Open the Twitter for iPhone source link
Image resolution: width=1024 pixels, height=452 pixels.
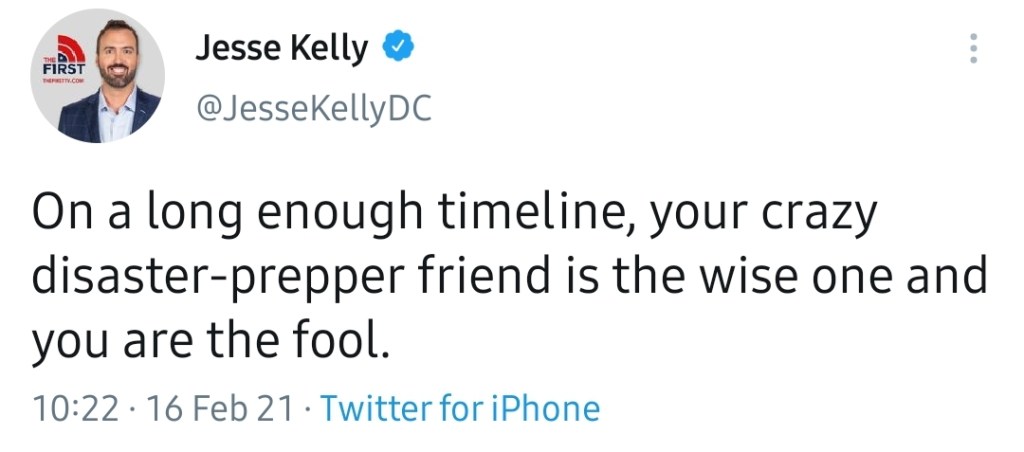tap(461, 408)
